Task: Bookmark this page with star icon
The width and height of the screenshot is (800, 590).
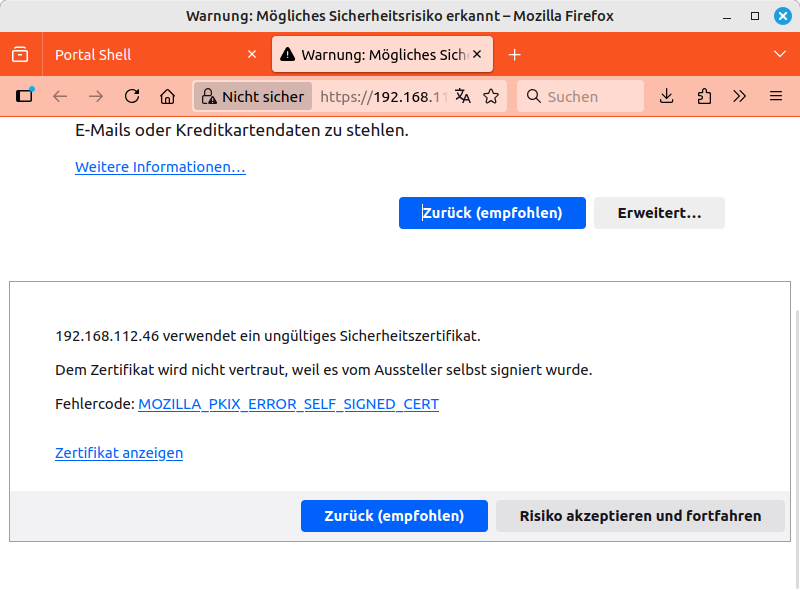Action: click(491, 96)
